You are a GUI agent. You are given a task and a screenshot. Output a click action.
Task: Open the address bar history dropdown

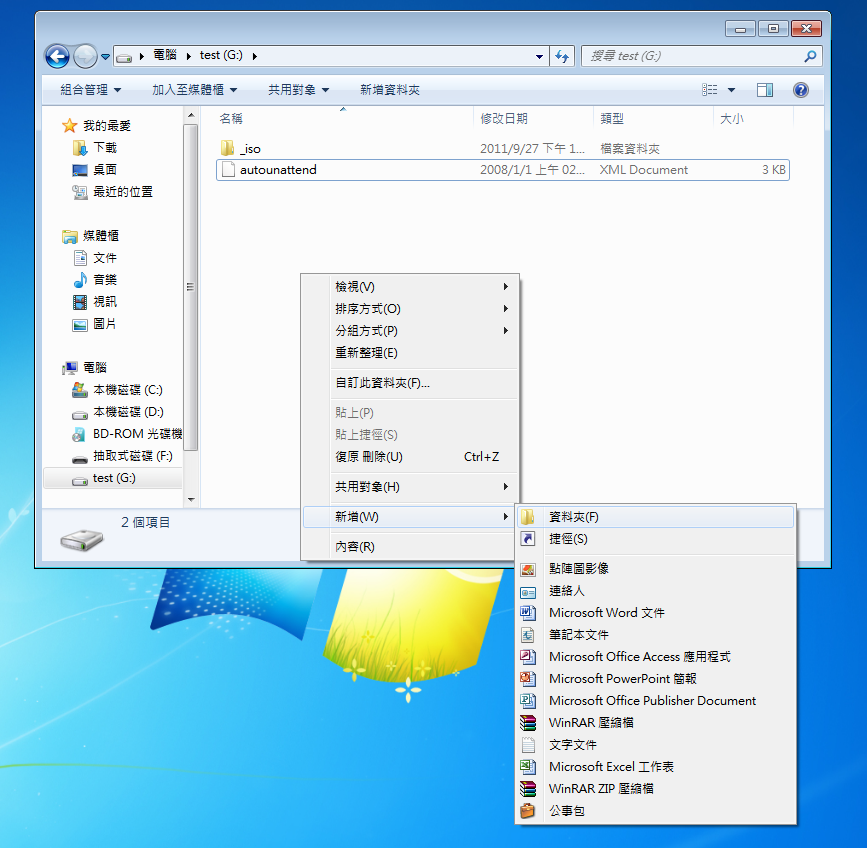(x=539, y=56)
